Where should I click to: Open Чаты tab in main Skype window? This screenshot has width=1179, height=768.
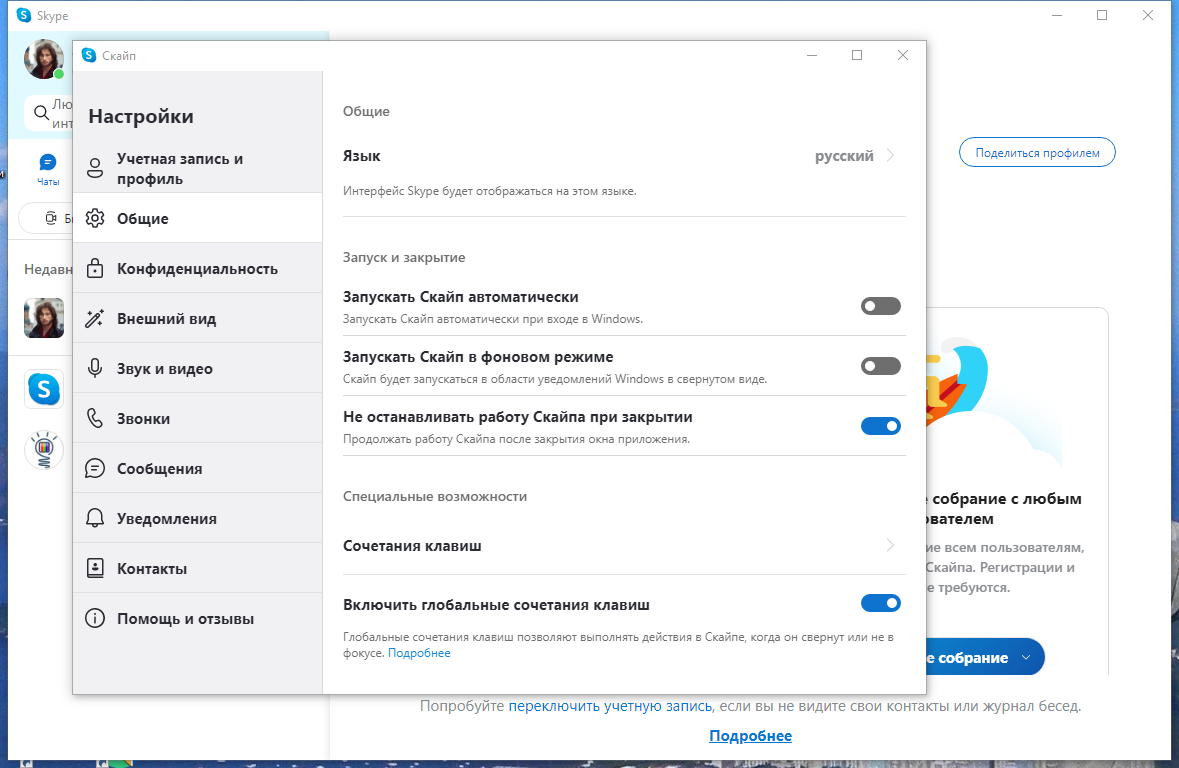tap(48, 170)
